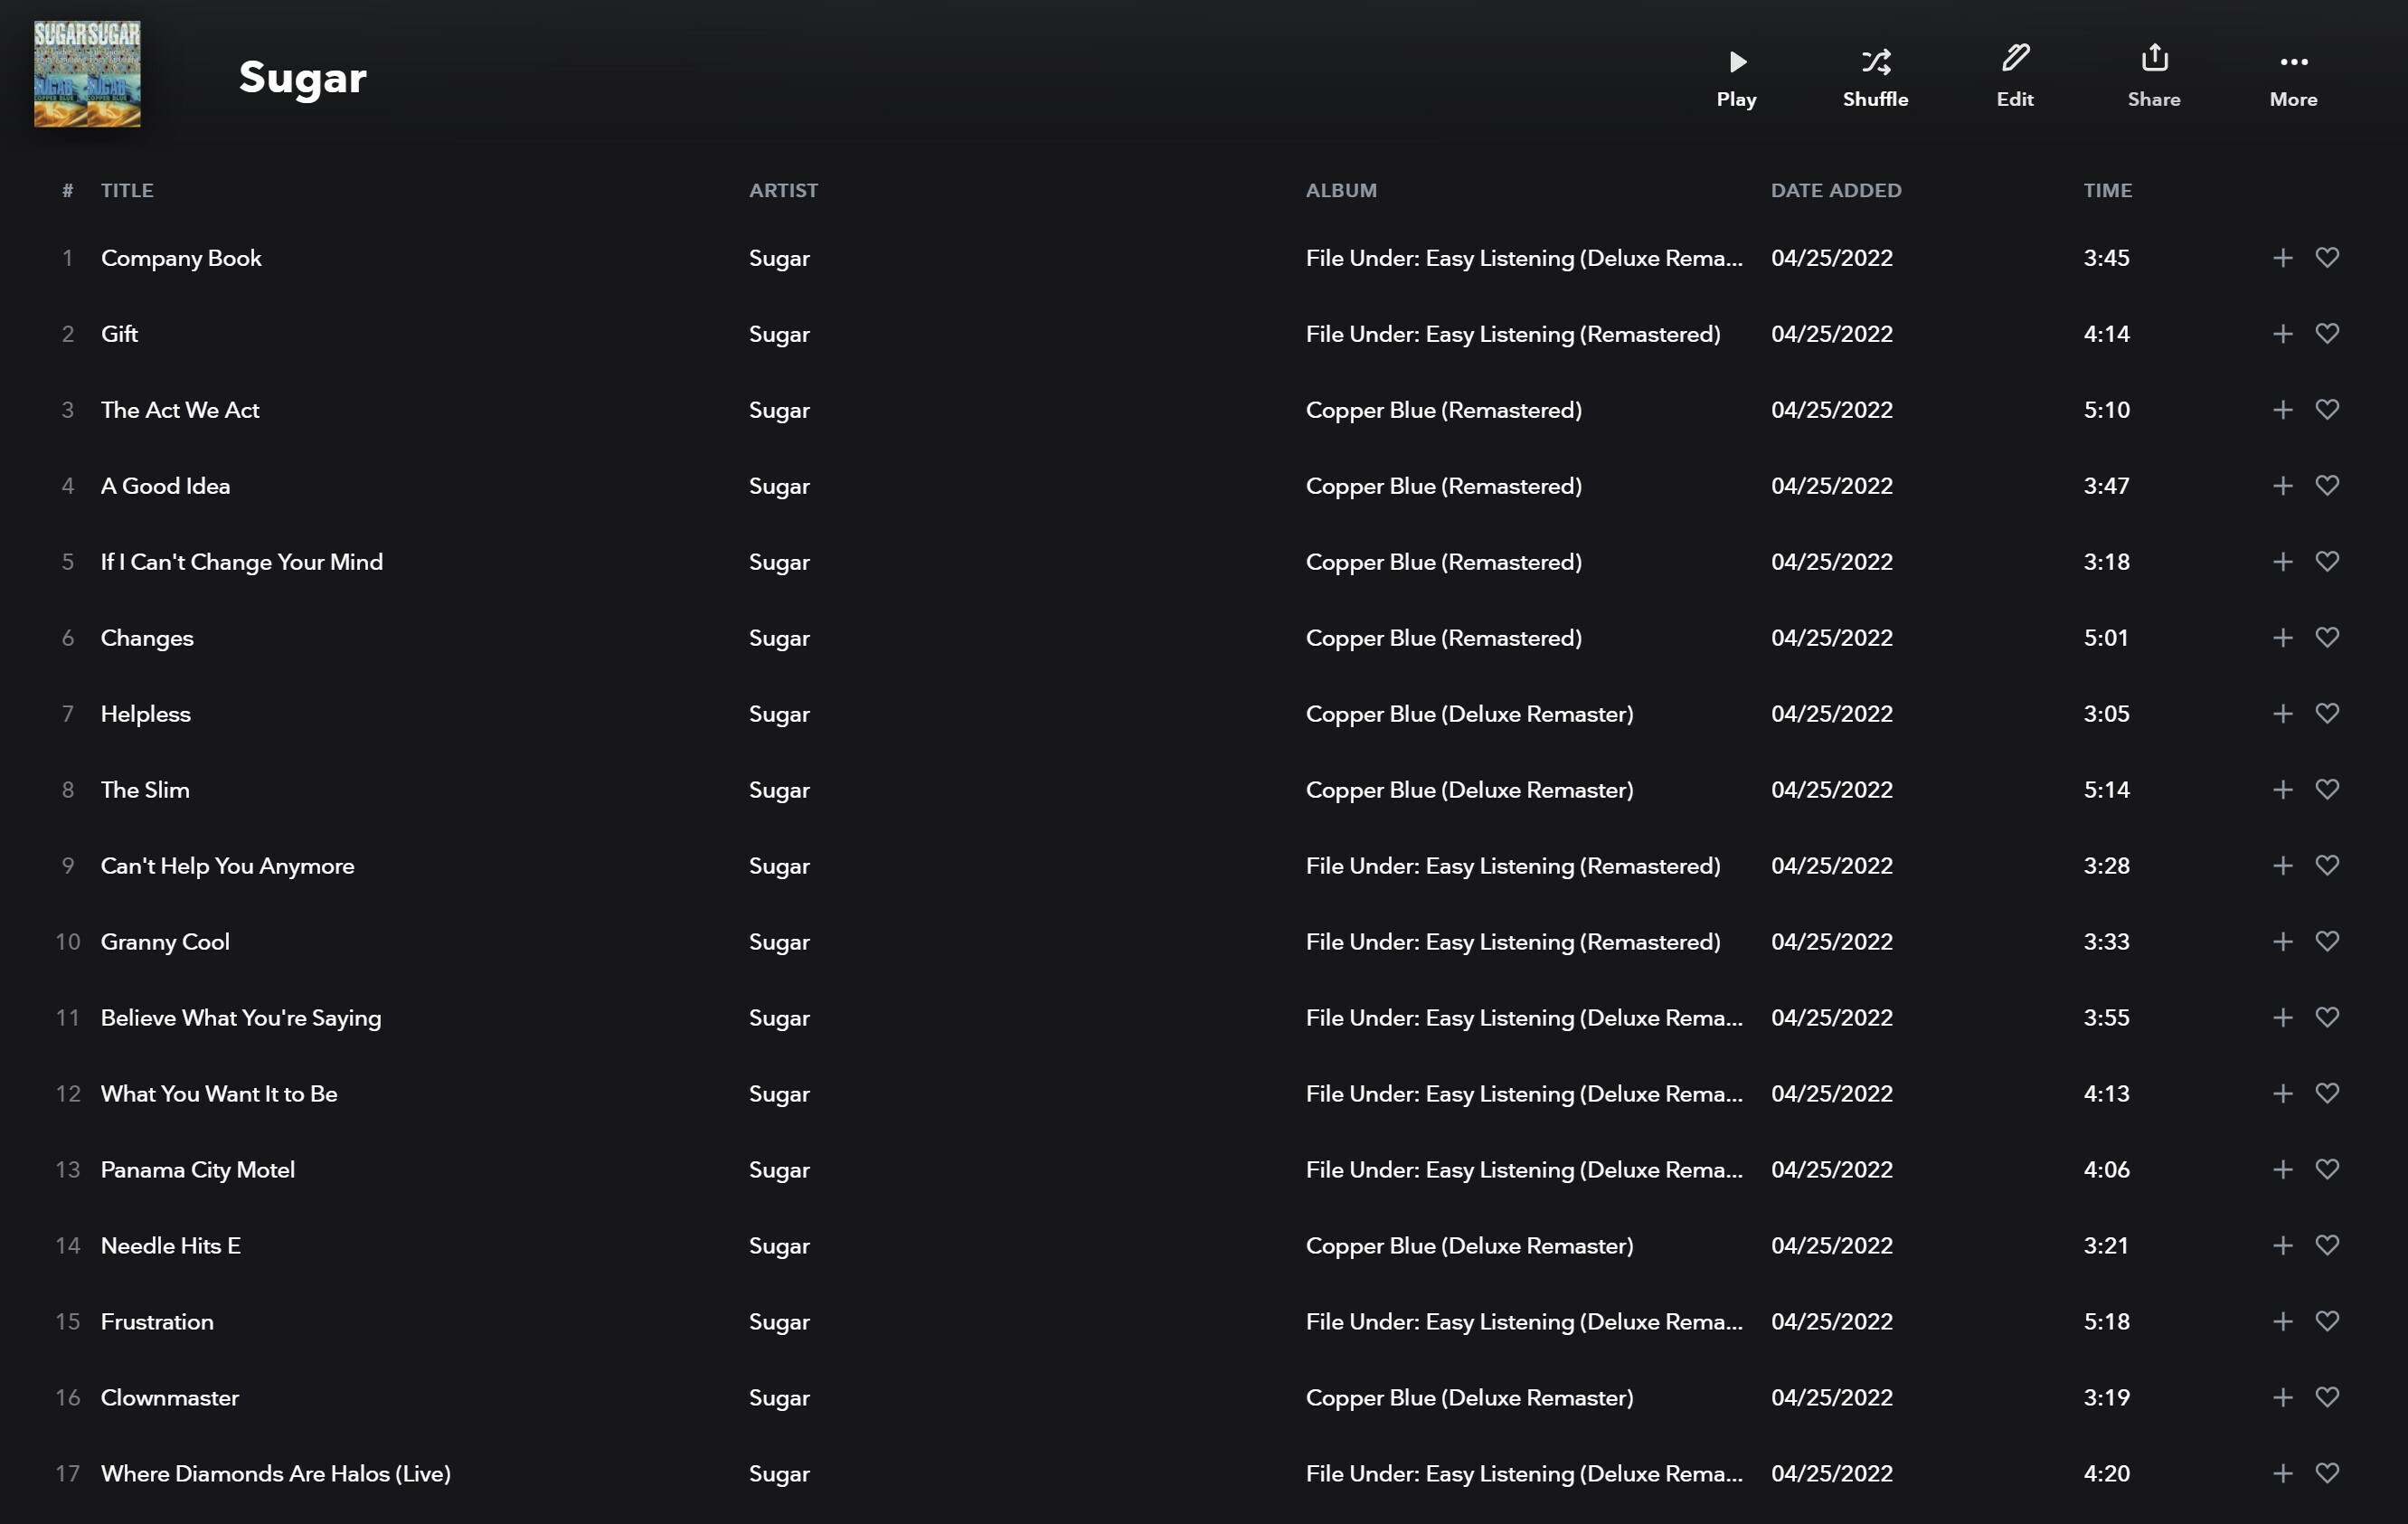
Task: Add Gift to a playlist
Action: [2282, 334]
